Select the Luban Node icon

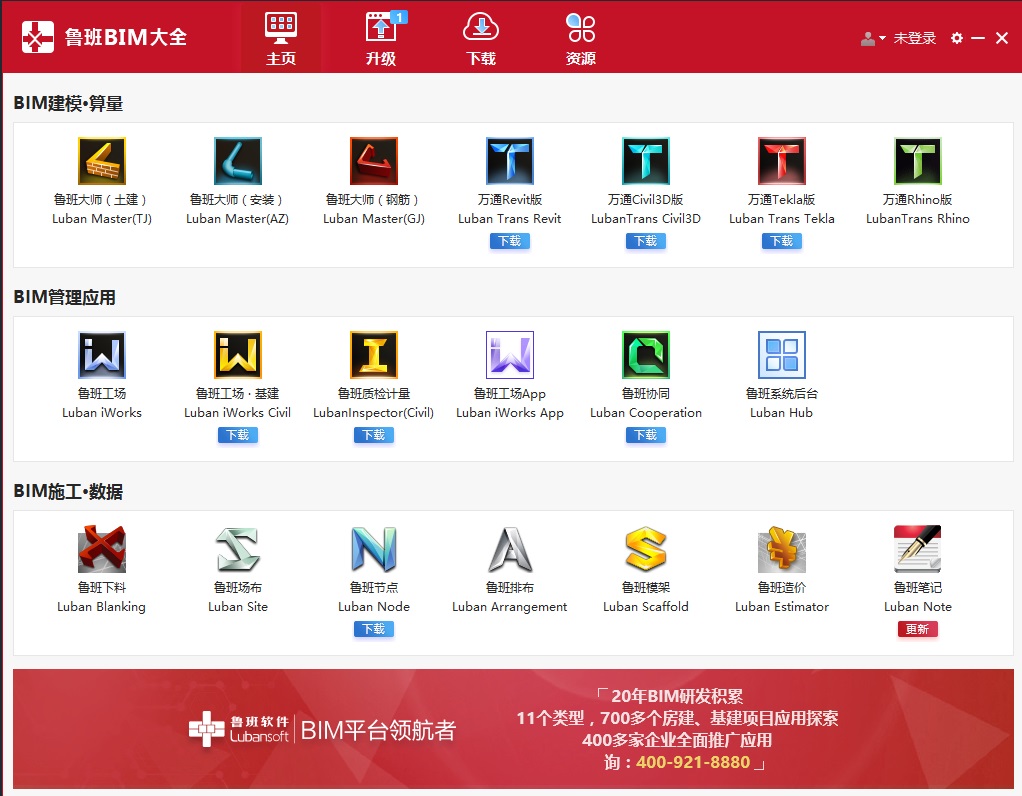pyautogui.click(x=373, y=549)
